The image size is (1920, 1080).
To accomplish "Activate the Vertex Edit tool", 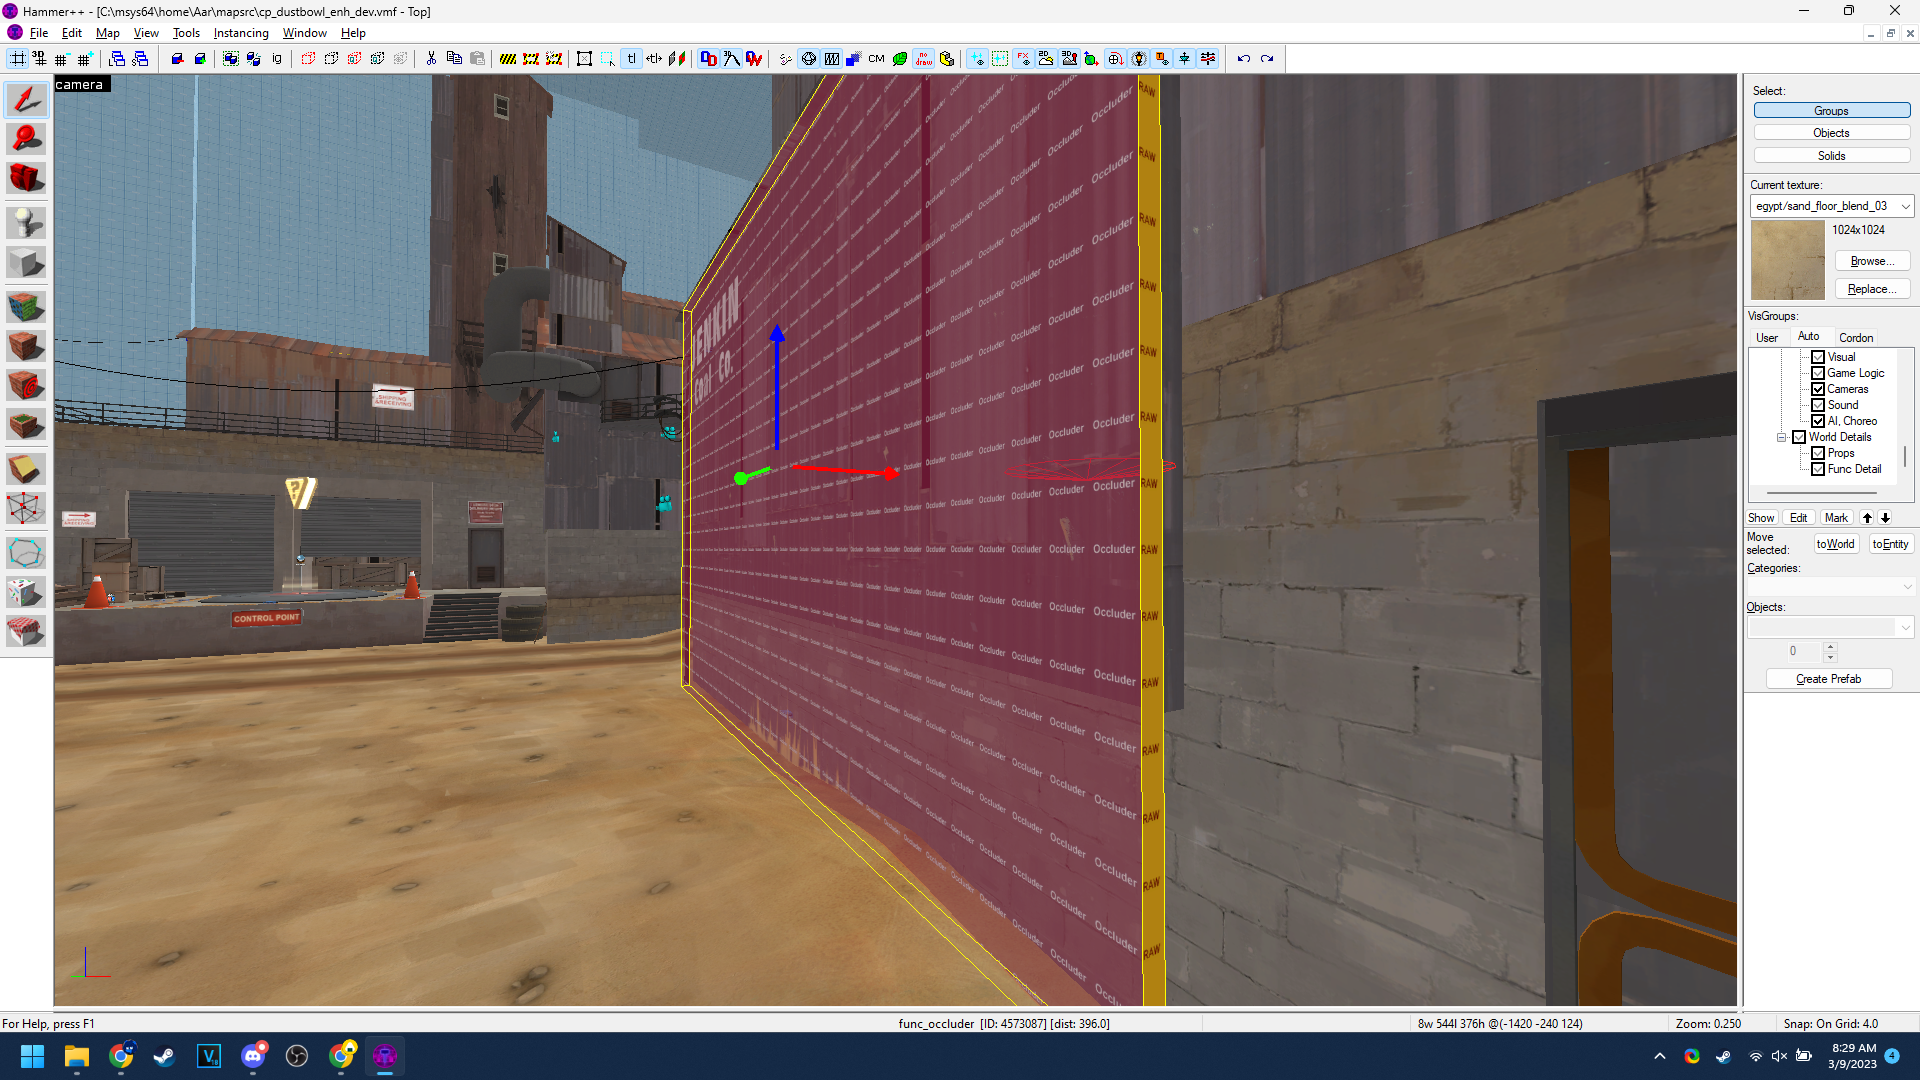I will coord(26,508).
